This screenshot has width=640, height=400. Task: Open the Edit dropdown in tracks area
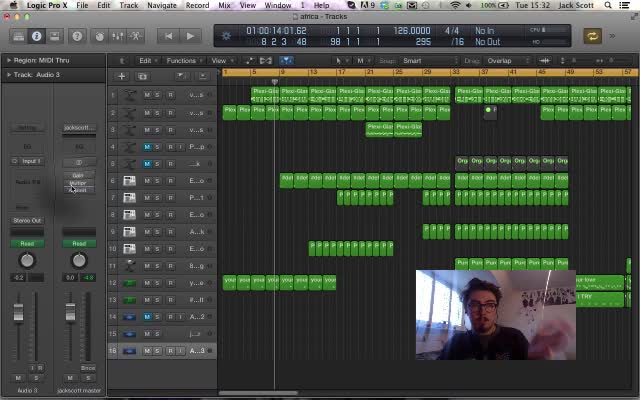[148, 60]
